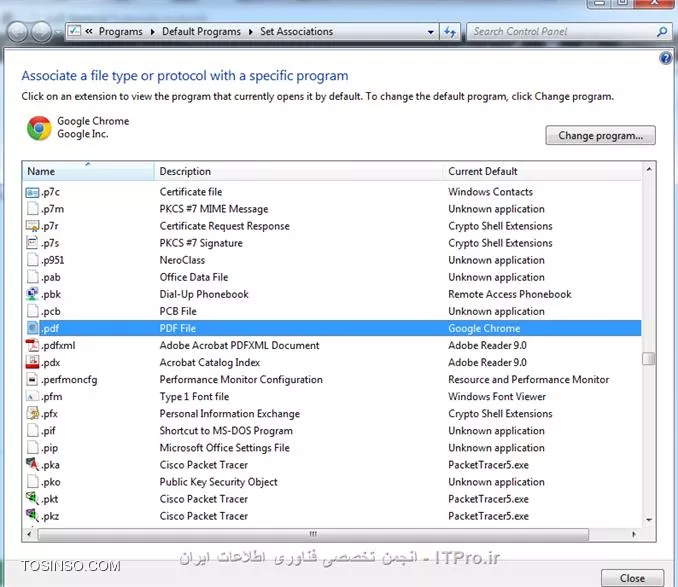Viewport: 678px width, 587px height.
Task: Expand the arrow after Default Programs breadcrumb
Action: (x=251, y=32)
